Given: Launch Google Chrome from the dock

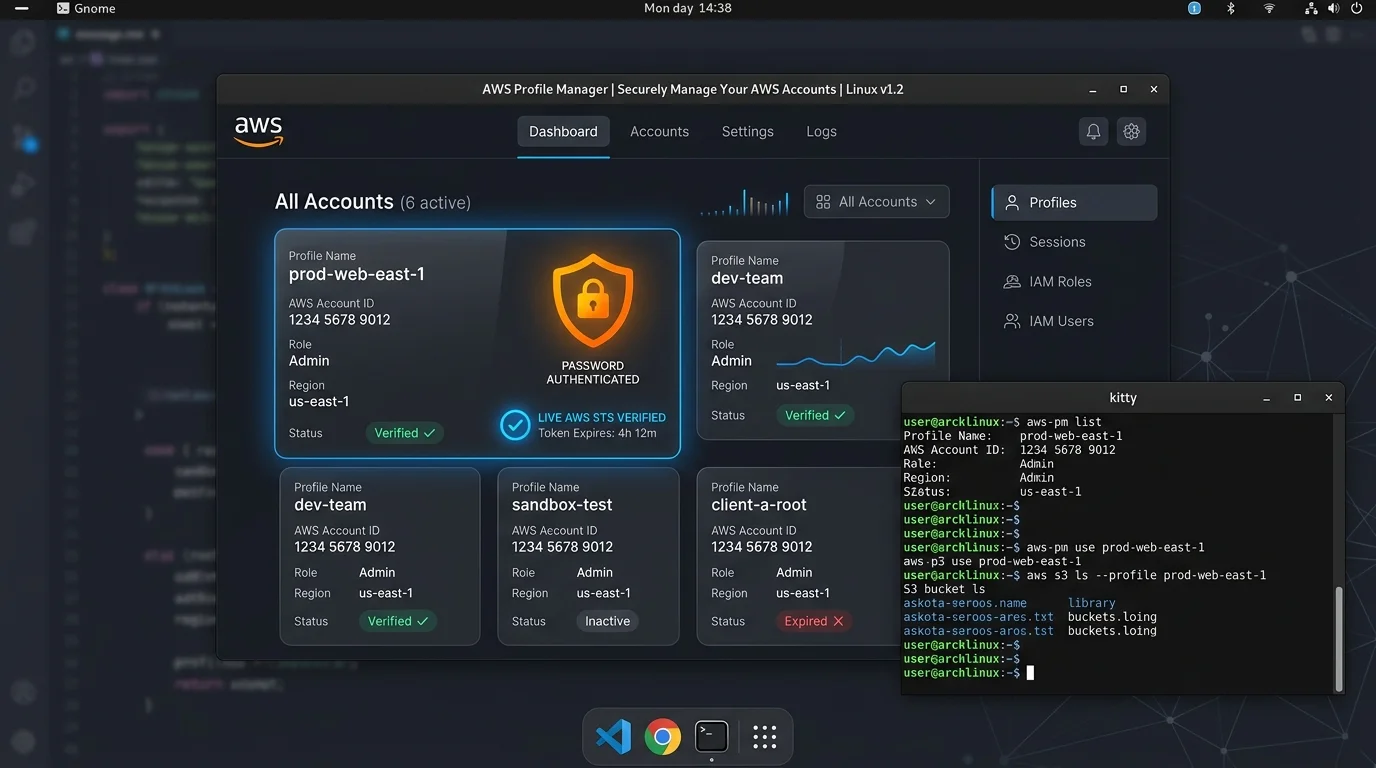Looking at the screenshot, I should (x=662, y=737).
